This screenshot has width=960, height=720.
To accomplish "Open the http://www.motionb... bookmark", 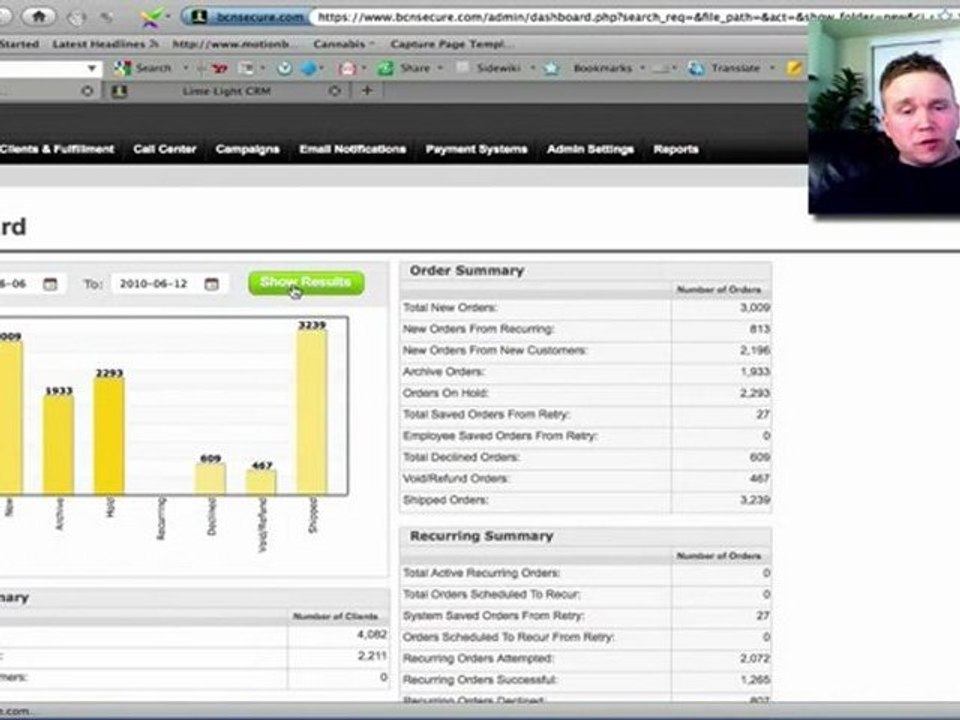I will point(235,44).
